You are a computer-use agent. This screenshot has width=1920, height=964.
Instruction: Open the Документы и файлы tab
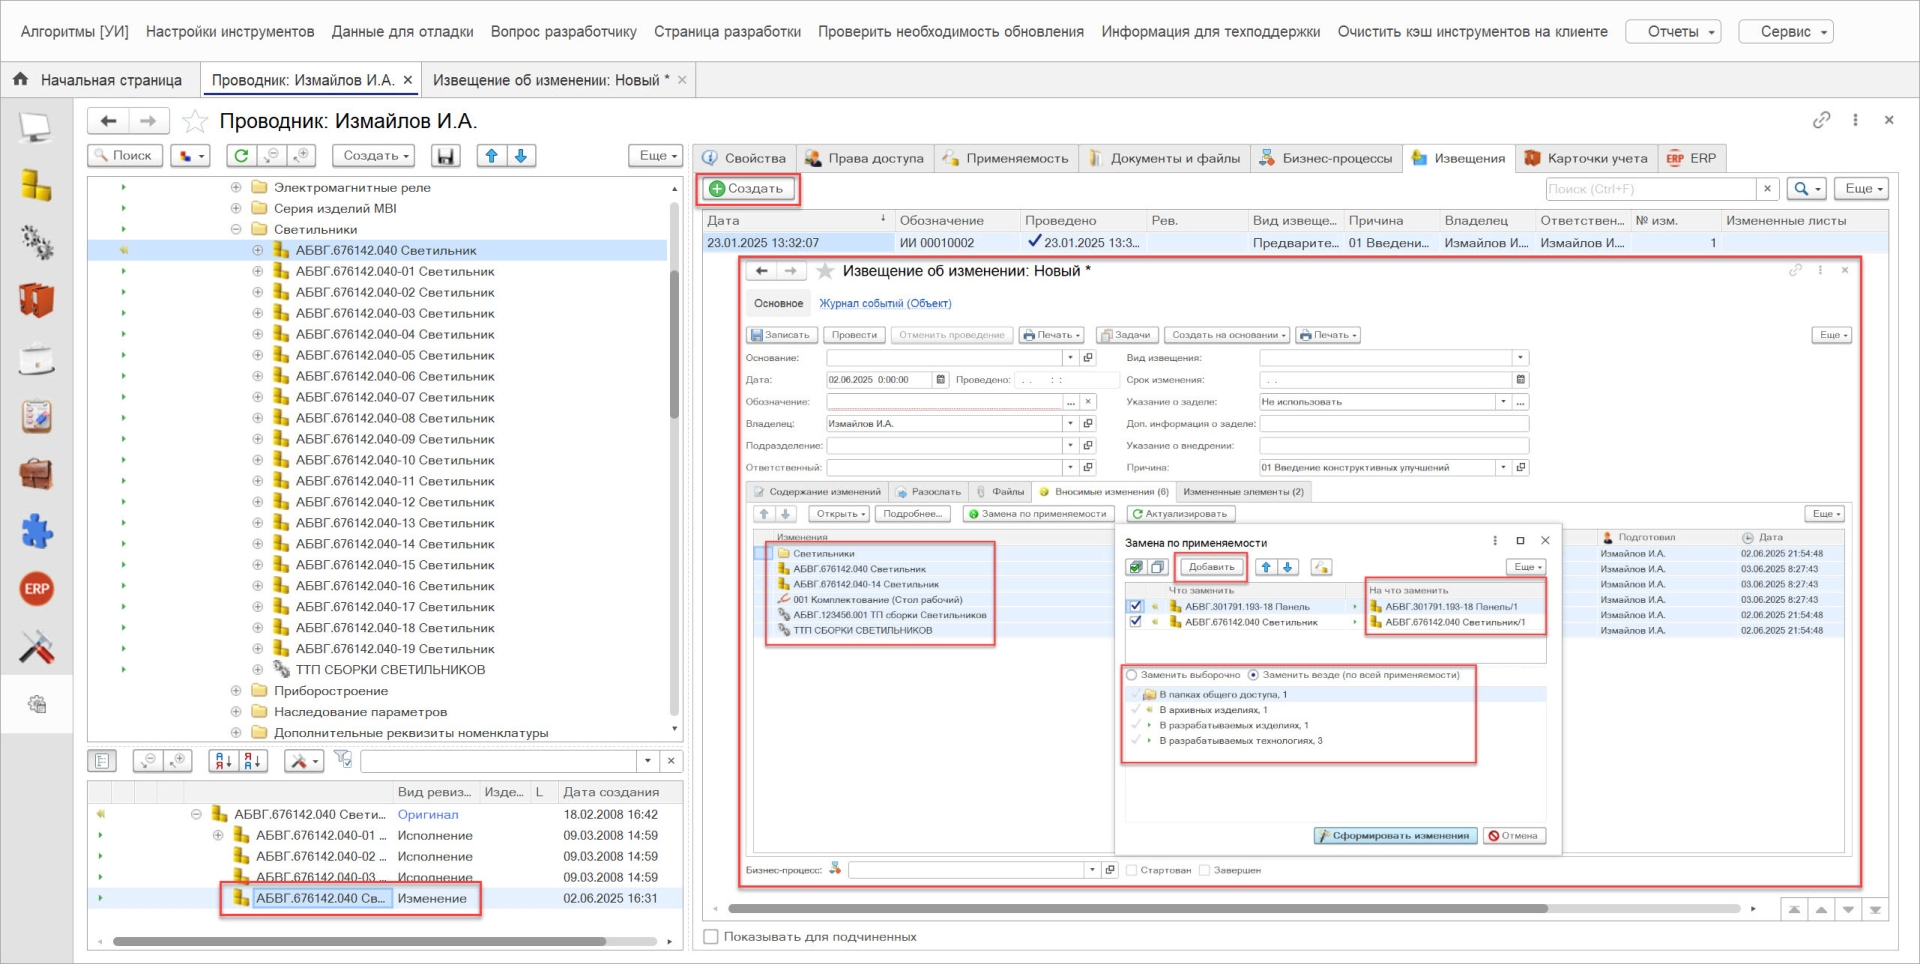point(1164,158)
